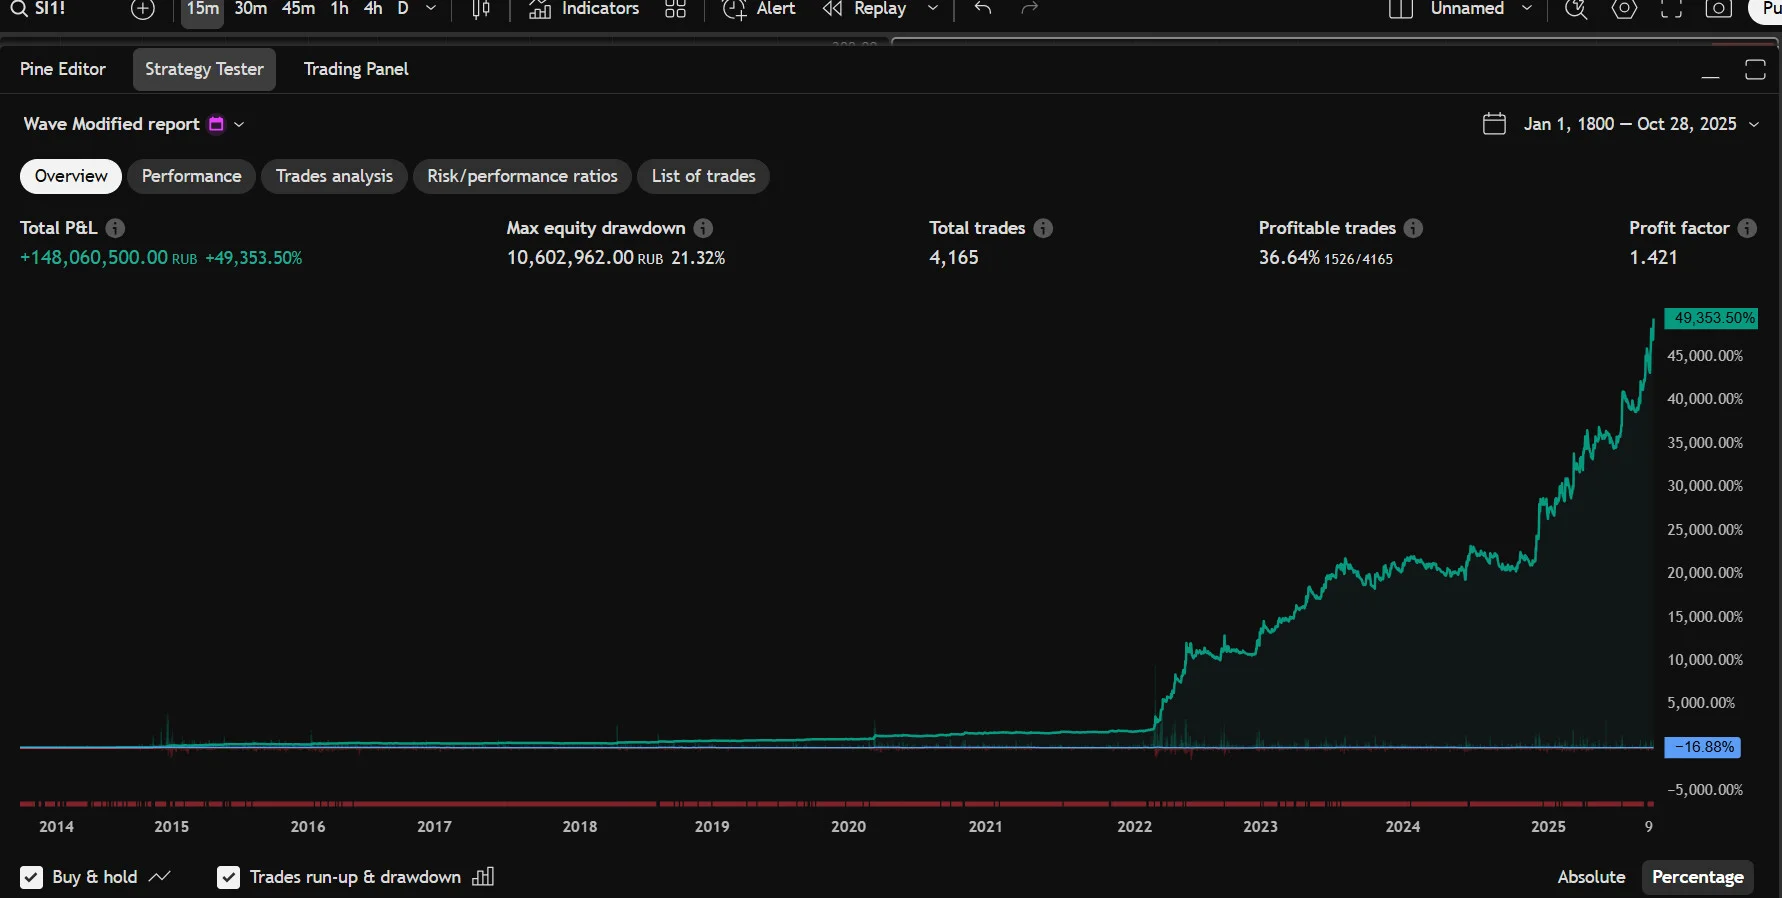Start bar Replay mode
The height and width of the screenshot is (898, 1782).
[864, 9]
